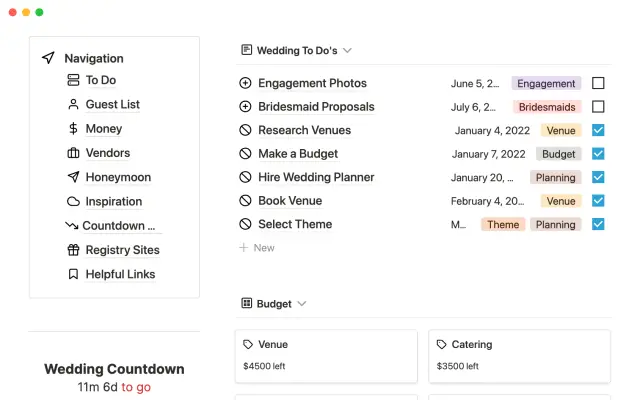Image resolution: width=640 pixels, height=400 pixels.
Task: Uncheck the Select Theme checkbox
Action: (598, 224)
